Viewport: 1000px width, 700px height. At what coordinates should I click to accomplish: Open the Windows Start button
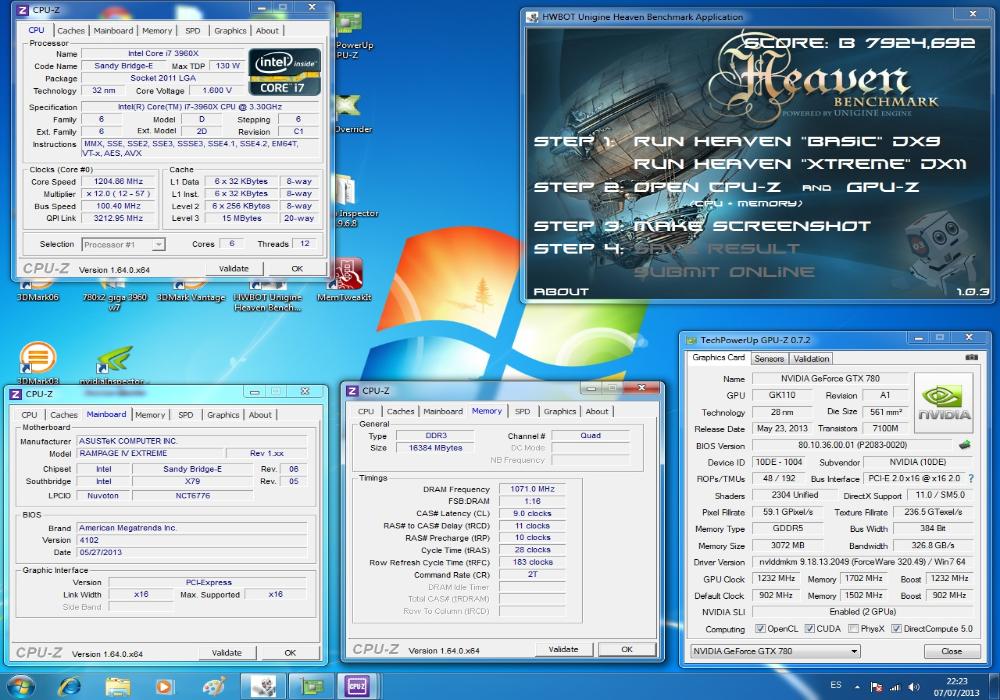coord(20,687)
